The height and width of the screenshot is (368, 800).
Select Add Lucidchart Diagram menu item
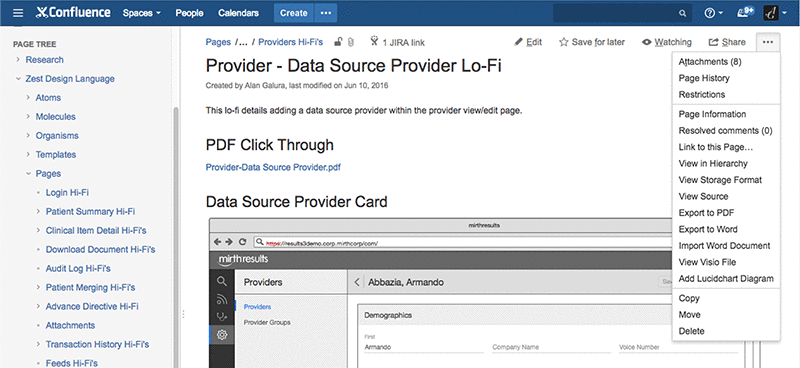(726, 279)
